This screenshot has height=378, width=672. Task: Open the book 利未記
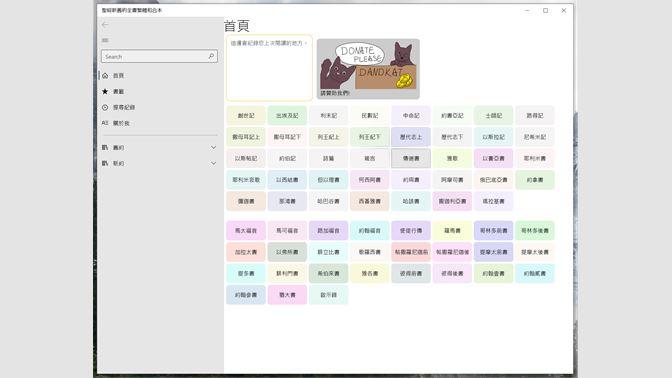[329, 116]
